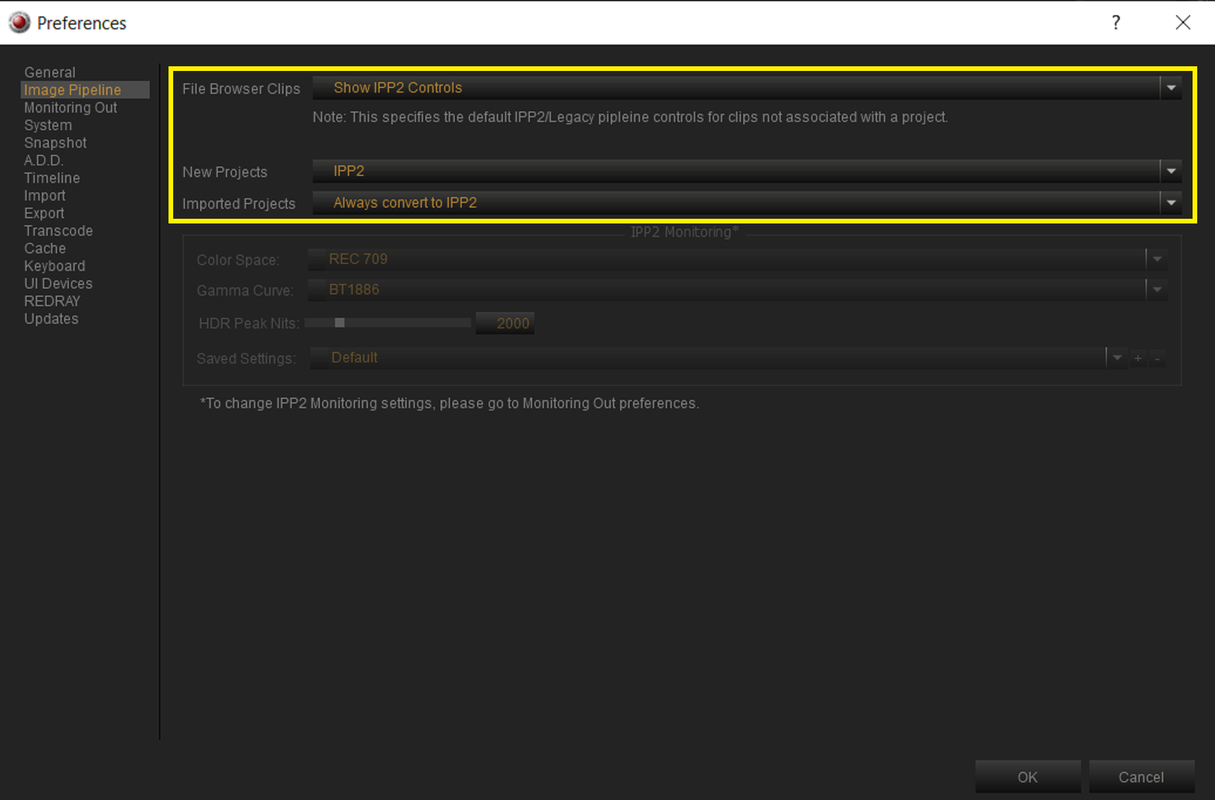This screenshot has width=1215, height=800.
Task: Select A.D.D. in the sidebar
Action: (44, 160)
